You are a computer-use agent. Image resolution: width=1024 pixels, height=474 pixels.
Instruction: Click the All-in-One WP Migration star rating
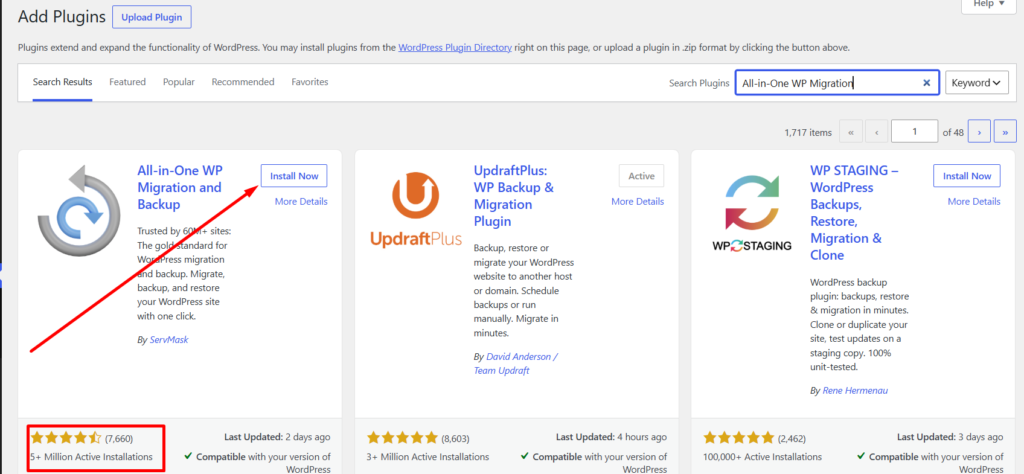pos(66,437)
